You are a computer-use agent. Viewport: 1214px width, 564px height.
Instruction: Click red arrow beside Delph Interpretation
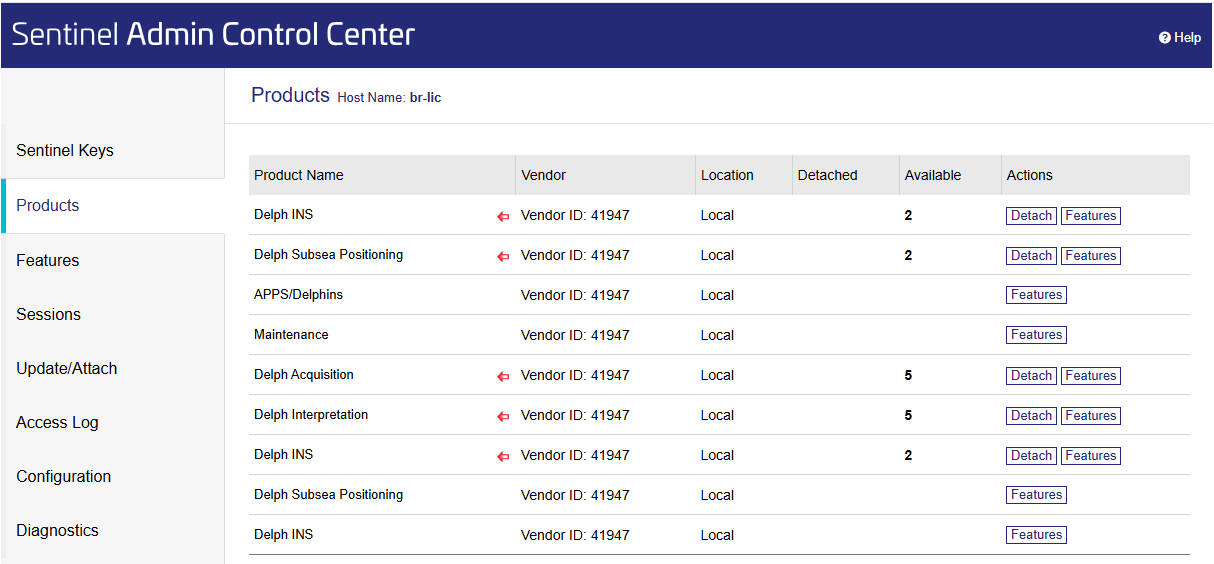click(x=503, y=416)
